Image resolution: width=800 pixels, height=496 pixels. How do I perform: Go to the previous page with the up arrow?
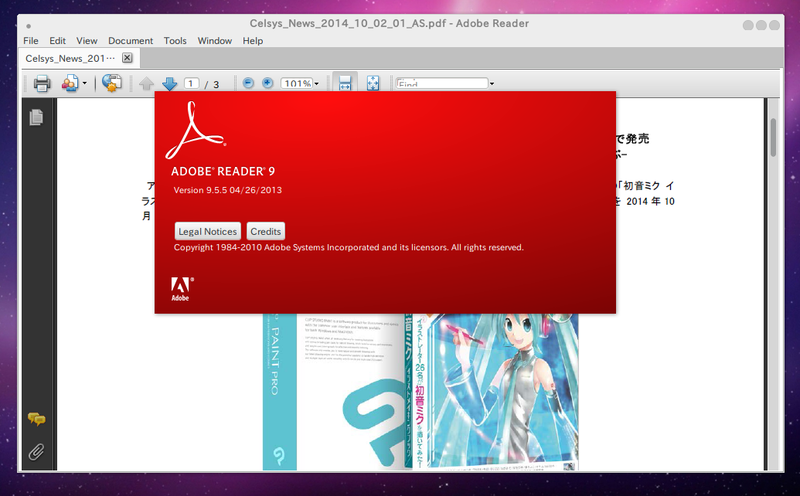tap(146, 83)
